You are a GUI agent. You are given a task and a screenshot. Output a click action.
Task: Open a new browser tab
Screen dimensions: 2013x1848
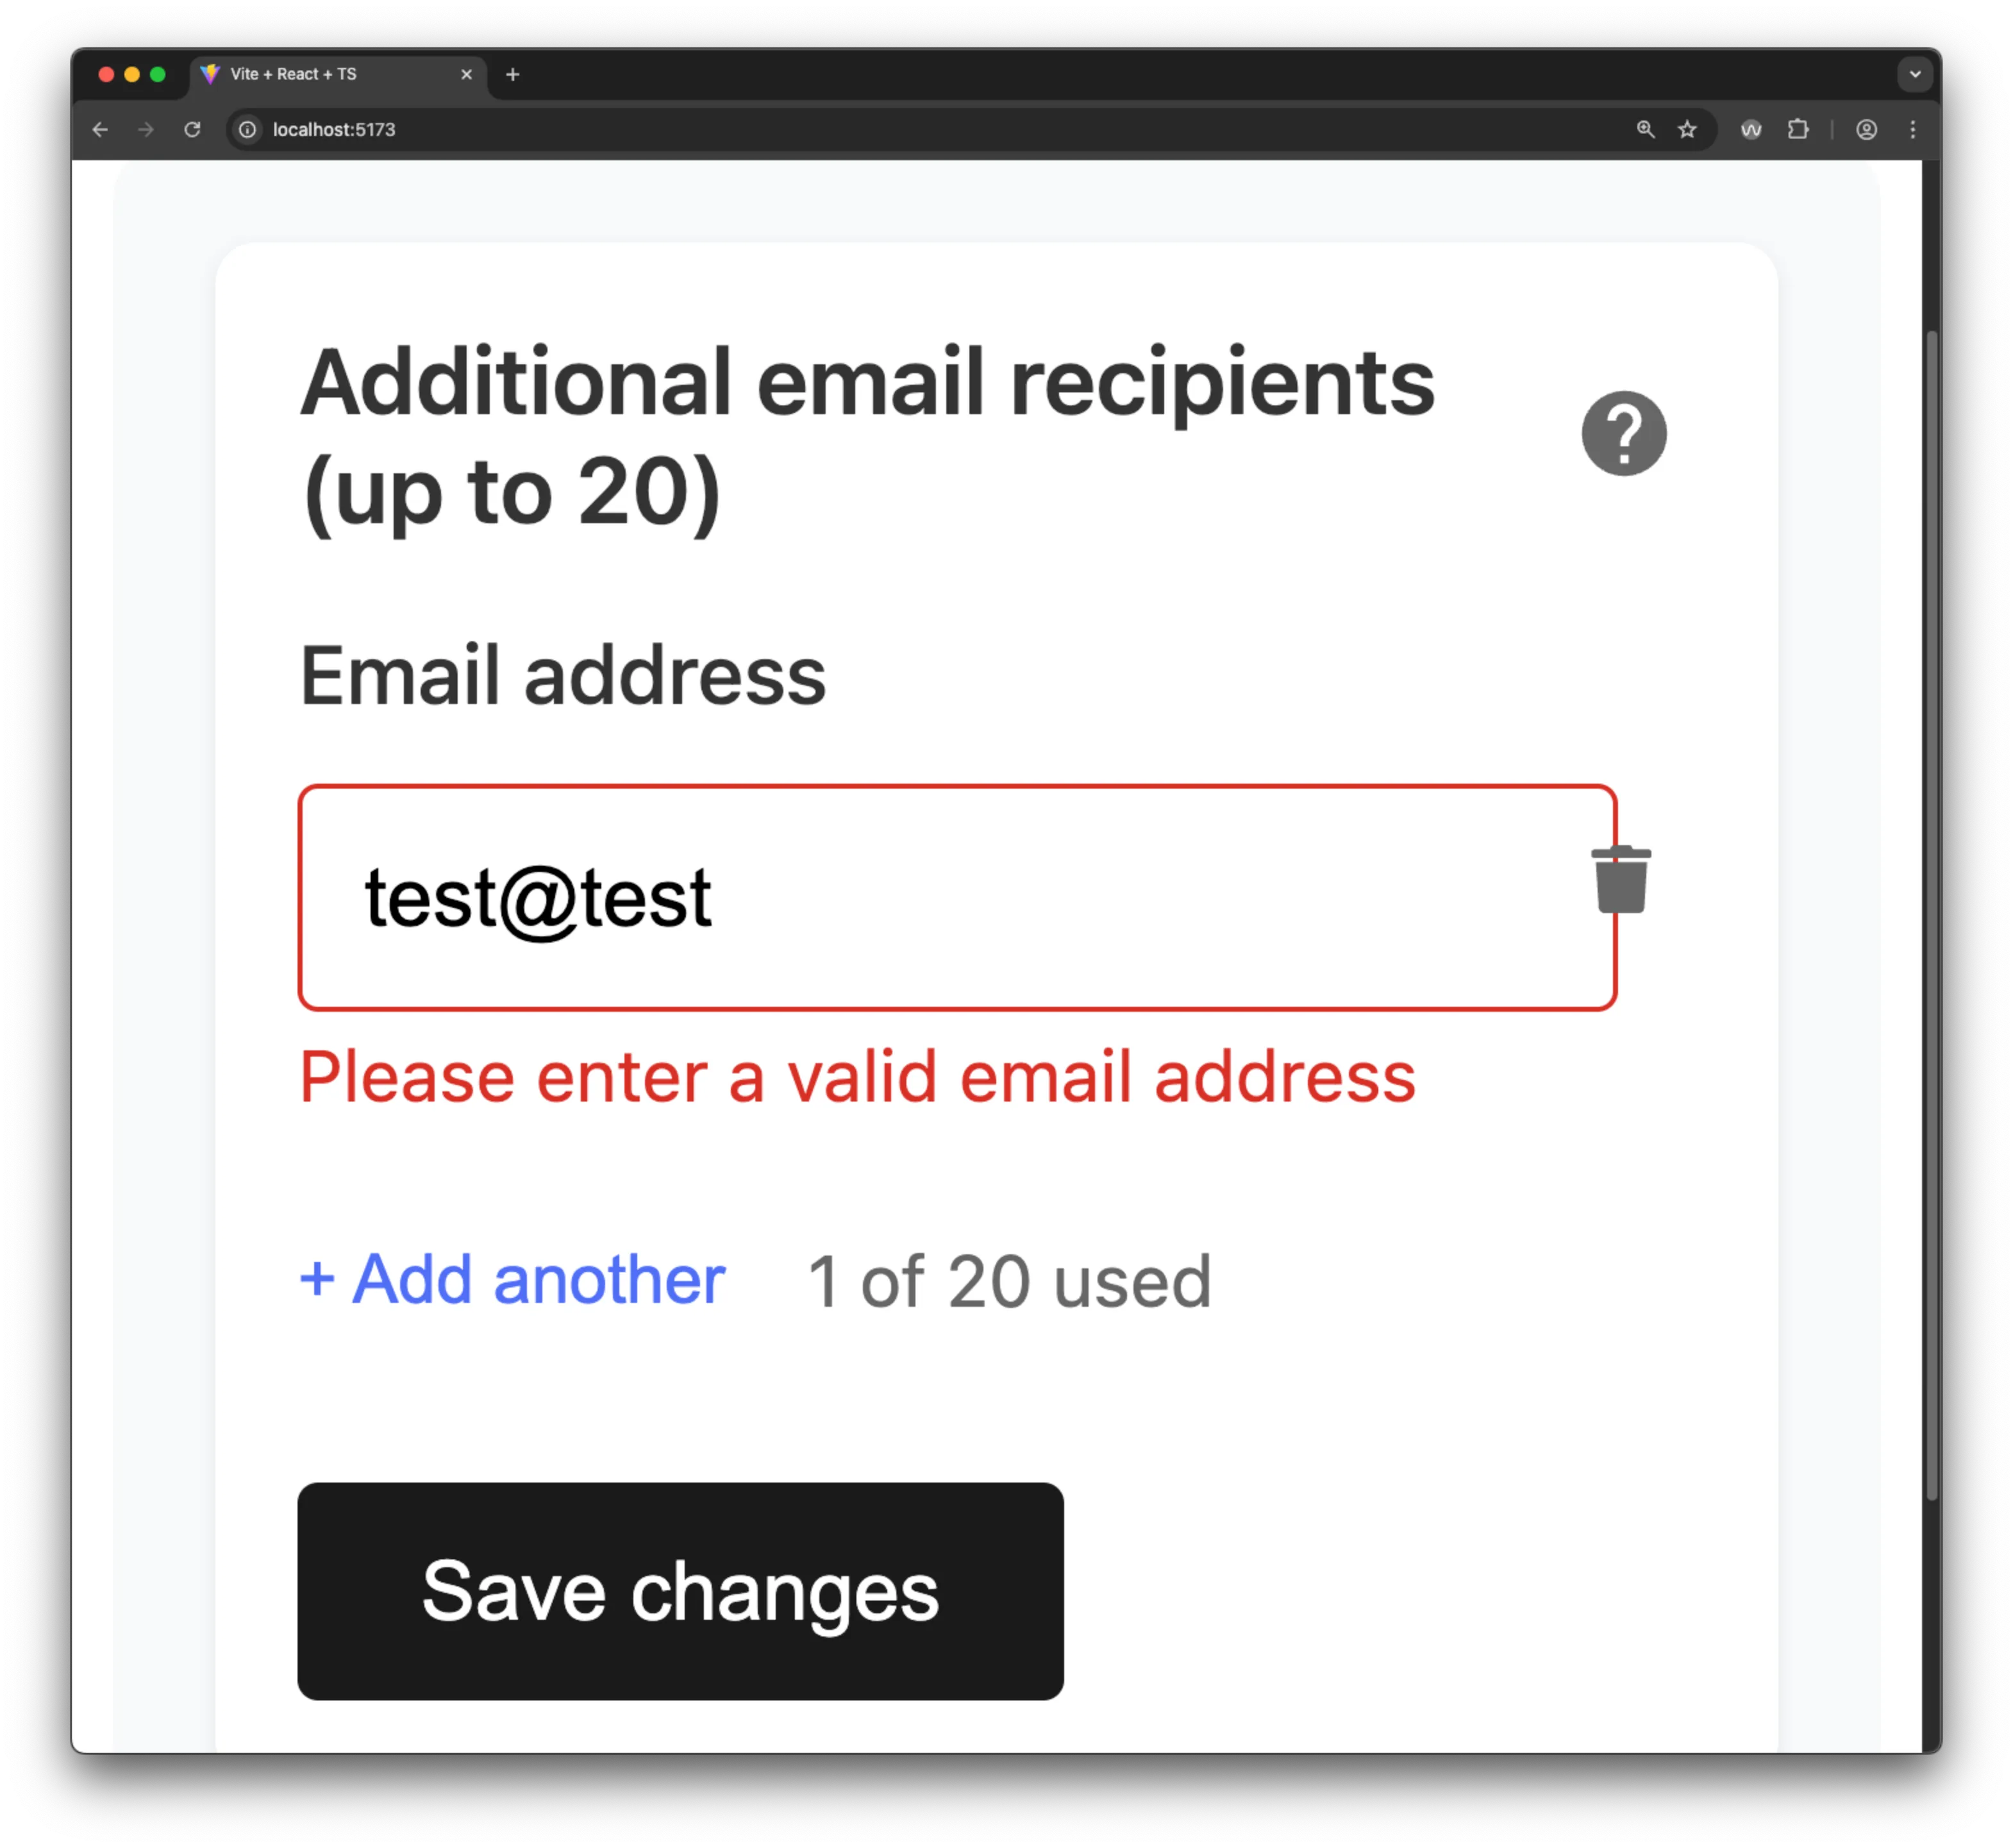[x=513, y=74]
